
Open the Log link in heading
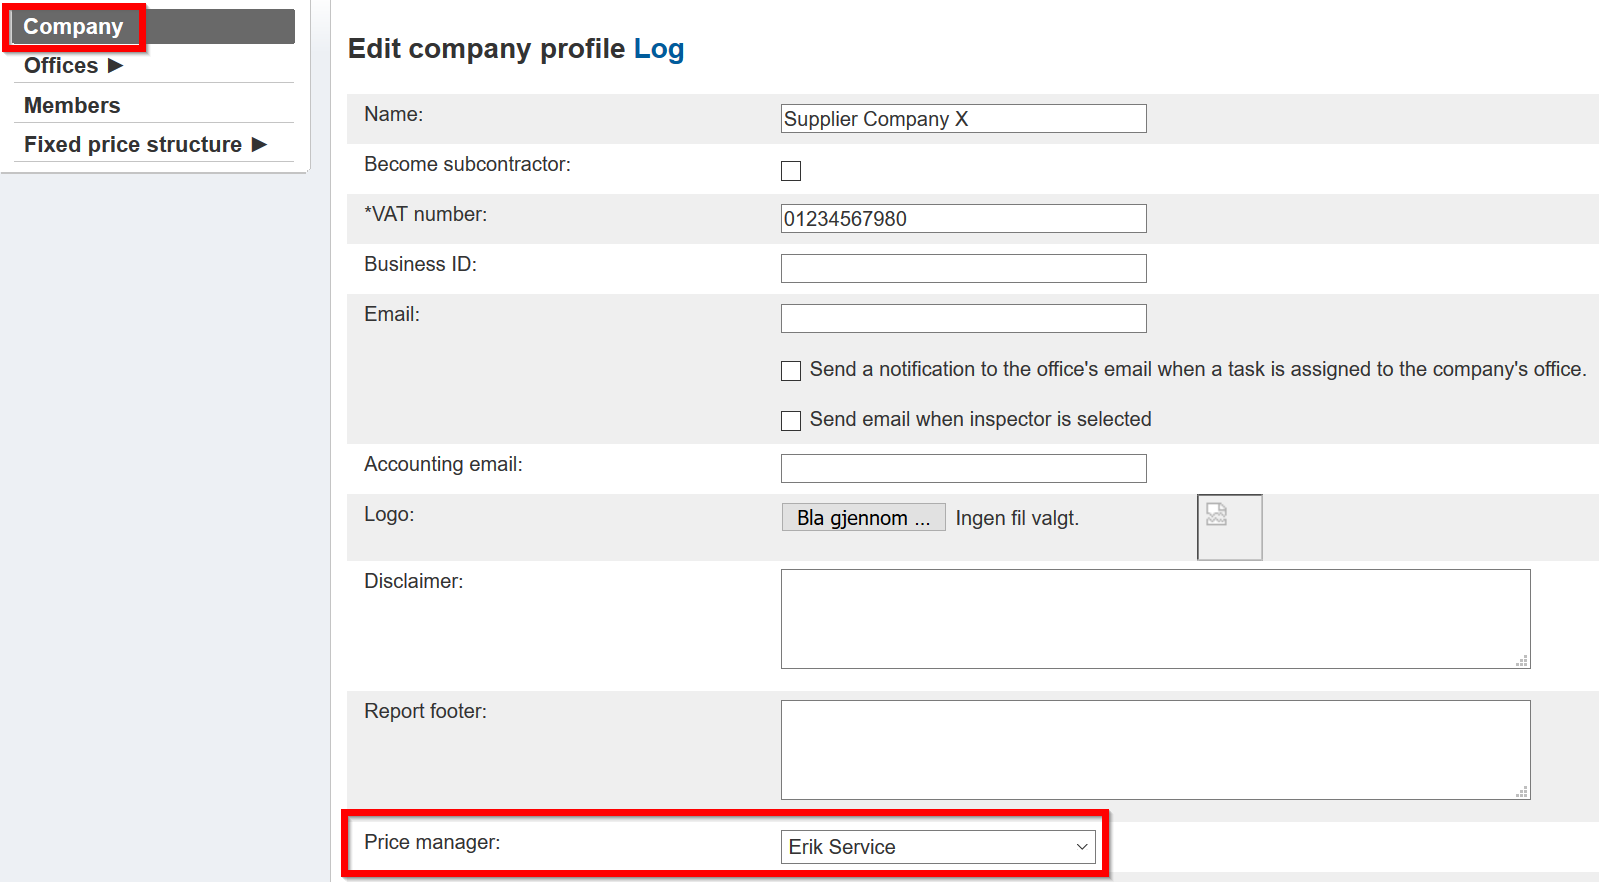(x=658, y=49)
